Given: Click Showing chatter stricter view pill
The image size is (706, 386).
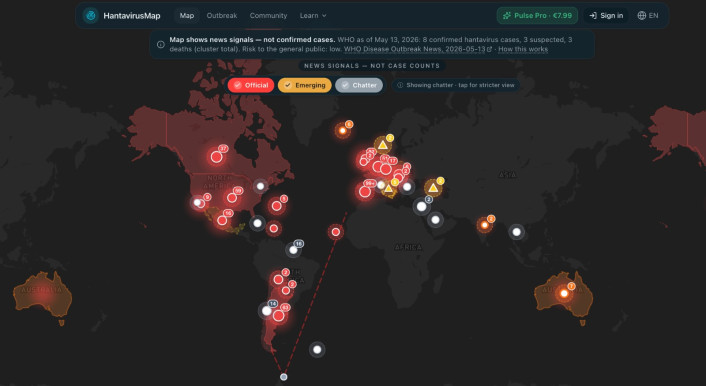Looking at the screenshot, I should [x=456, y=85].
